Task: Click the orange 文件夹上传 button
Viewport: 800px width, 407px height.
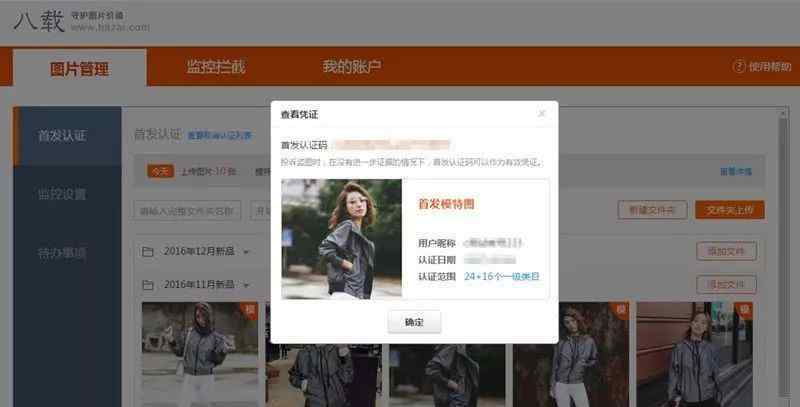Action: [x=730, y=210]
